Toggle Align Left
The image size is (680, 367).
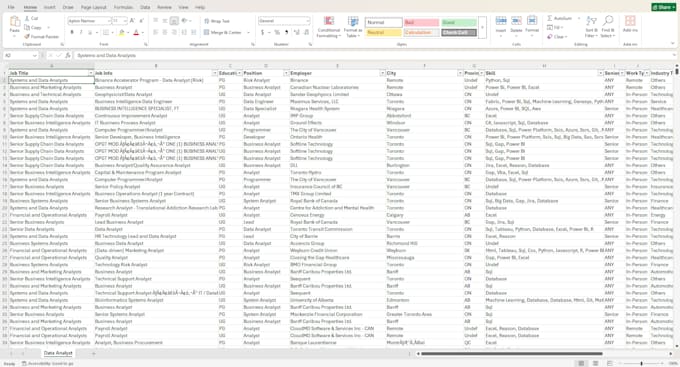coord(155,33)
